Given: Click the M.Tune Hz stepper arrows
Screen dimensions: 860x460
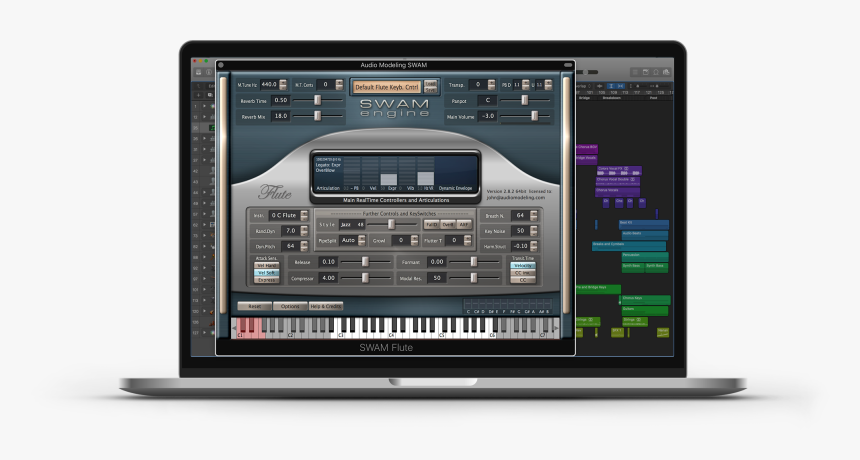Looking at the screenshot, I should 283,84.
